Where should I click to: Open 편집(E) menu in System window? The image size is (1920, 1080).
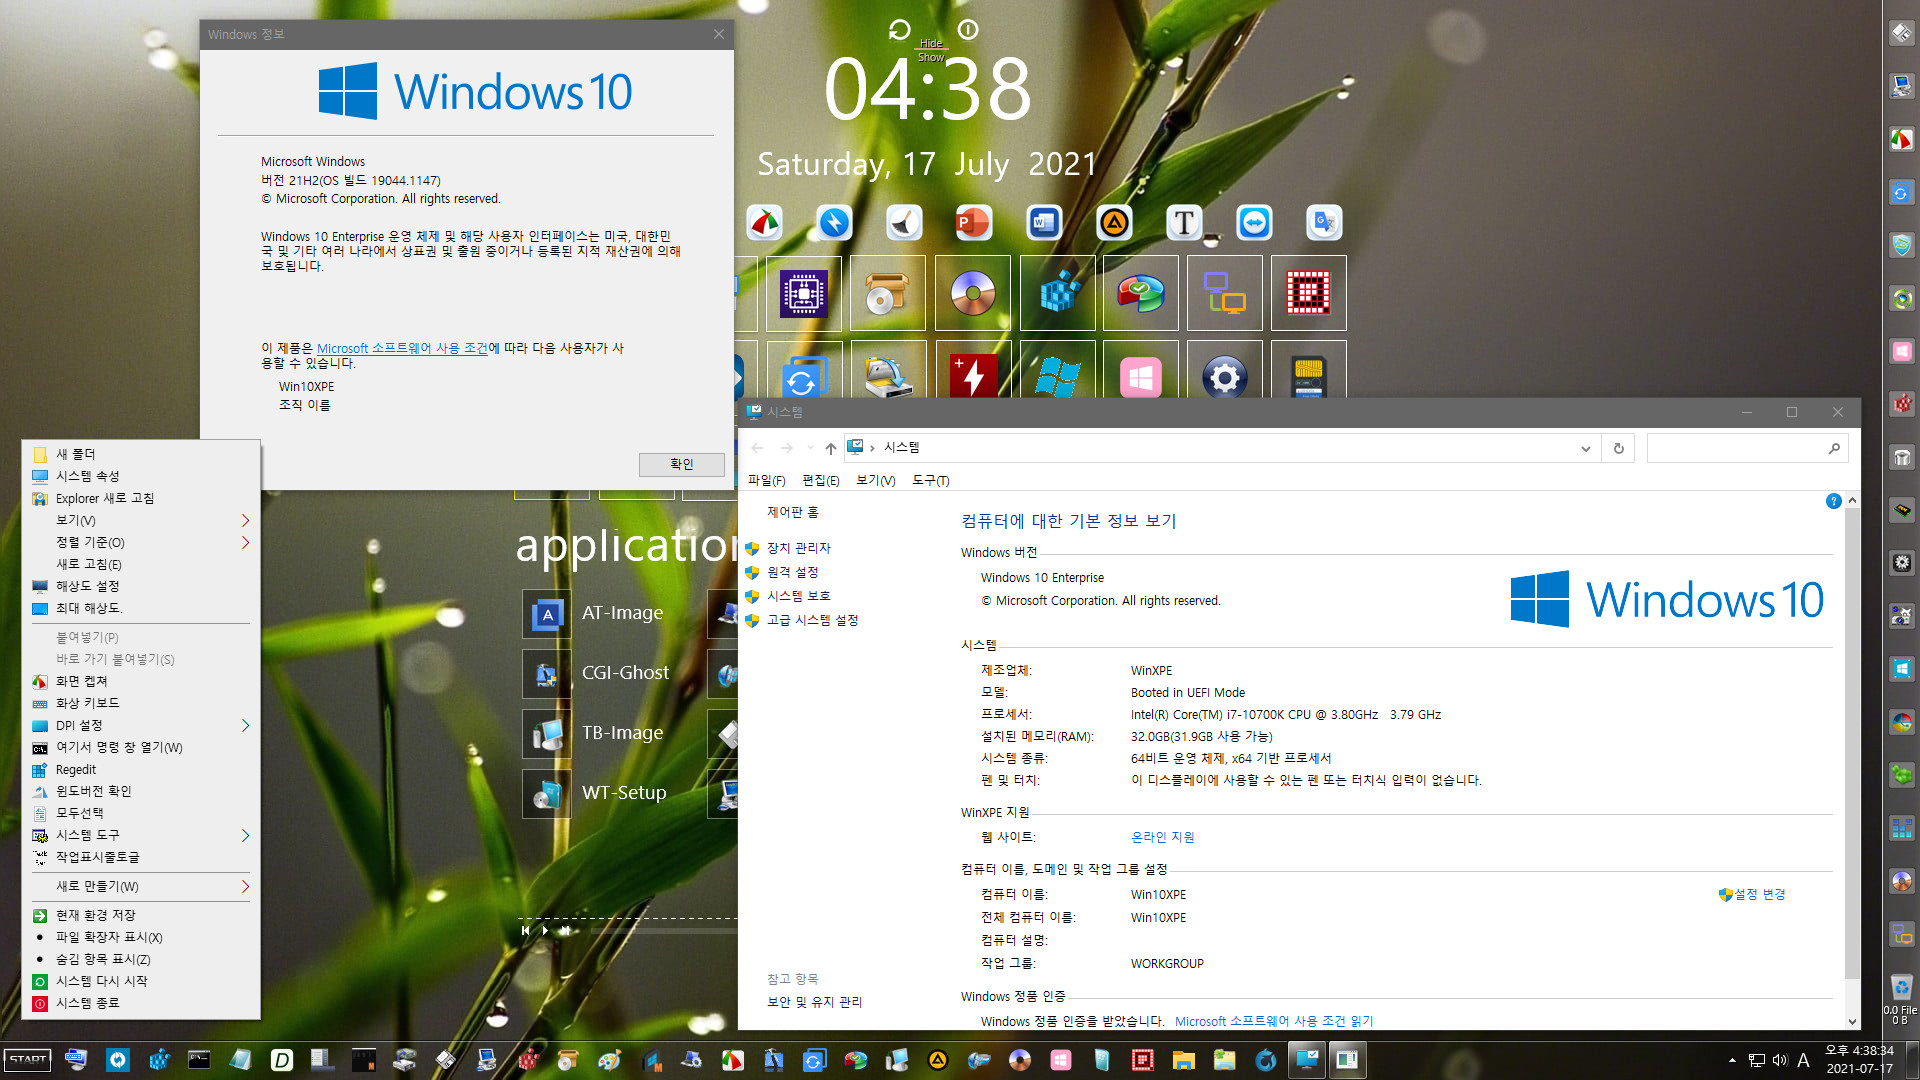[x=820, y=480]
